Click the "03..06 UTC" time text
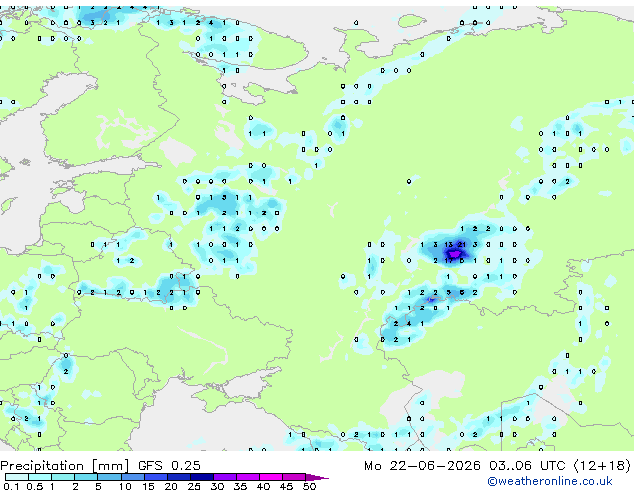Image resolution: width=634 pixels, height=490 pixels. click(x=527, y=465)
